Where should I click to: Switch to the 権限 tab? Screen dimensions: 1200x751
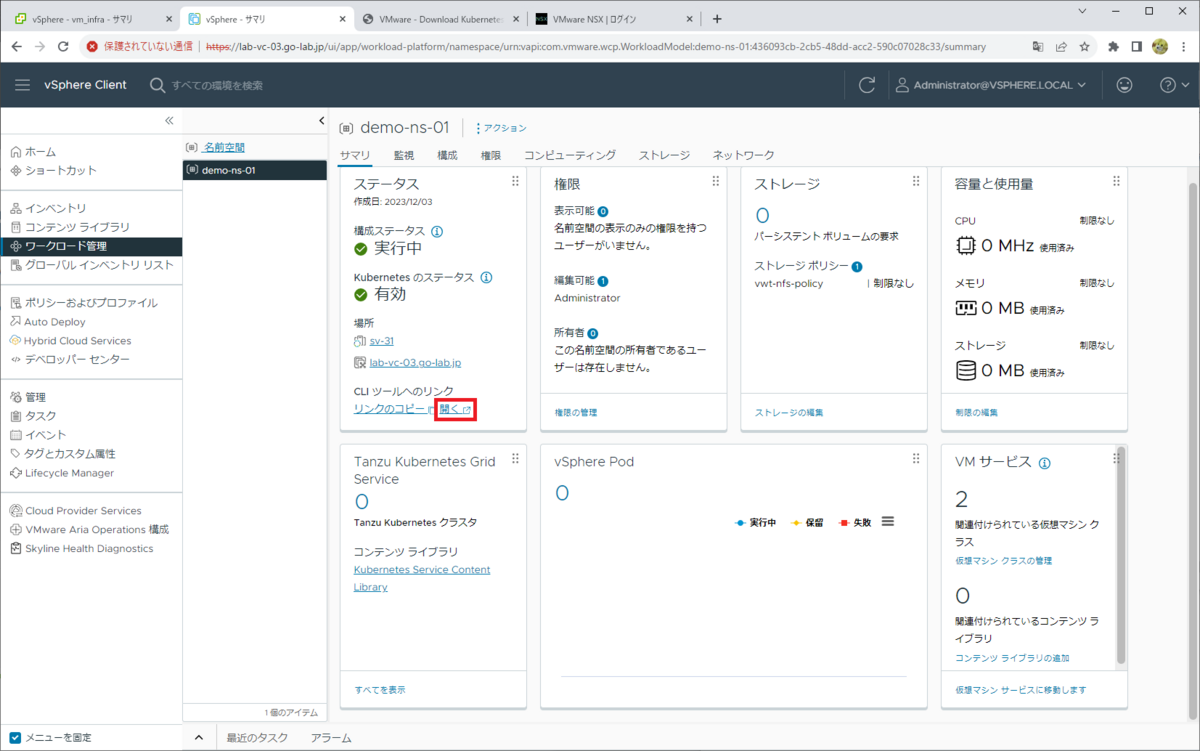490,155
